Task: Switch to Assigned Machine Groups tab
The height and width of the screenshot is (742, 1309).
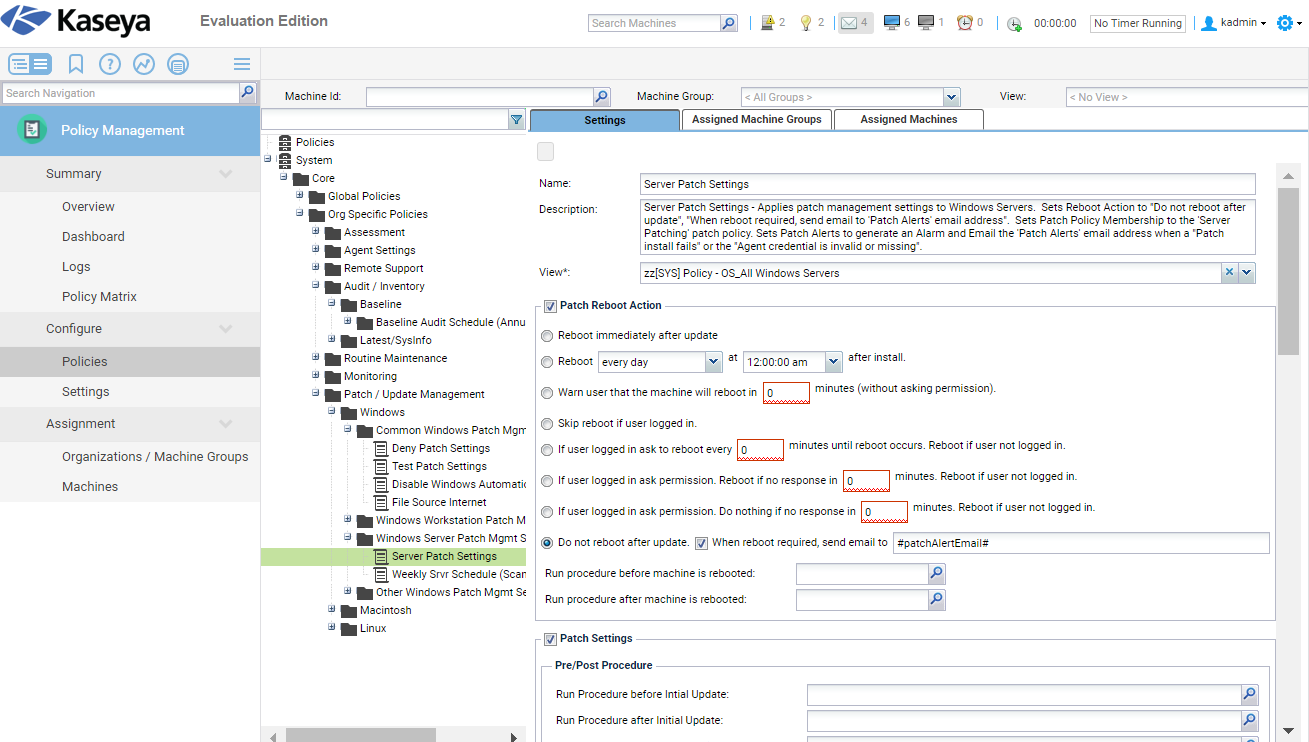Action: tap(756, 120)
